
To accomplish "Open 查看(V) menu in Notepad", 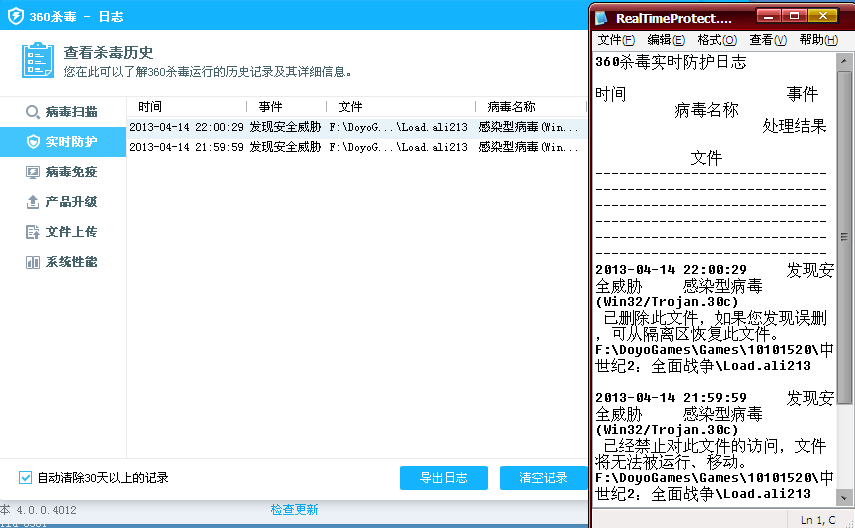I will [x=768, y=40].
